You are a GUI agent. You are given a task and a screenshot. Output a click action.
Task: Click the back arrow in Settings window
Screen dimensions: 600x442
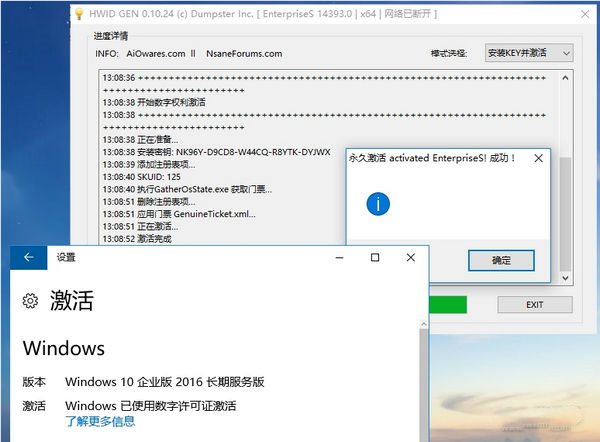[29, 258]
